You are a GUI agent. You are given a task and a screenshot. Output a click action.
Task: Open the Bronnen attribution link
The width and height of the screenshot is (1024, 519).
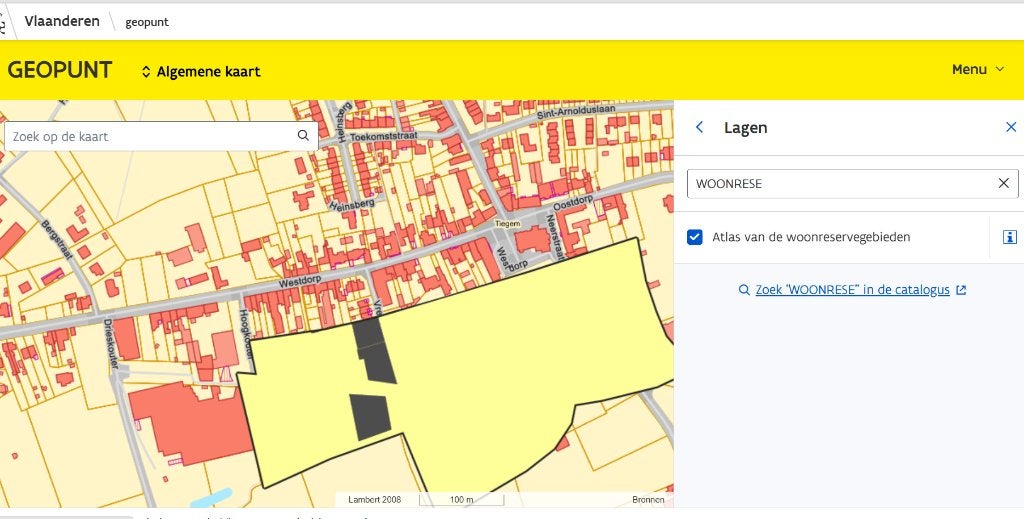point(648,499)
